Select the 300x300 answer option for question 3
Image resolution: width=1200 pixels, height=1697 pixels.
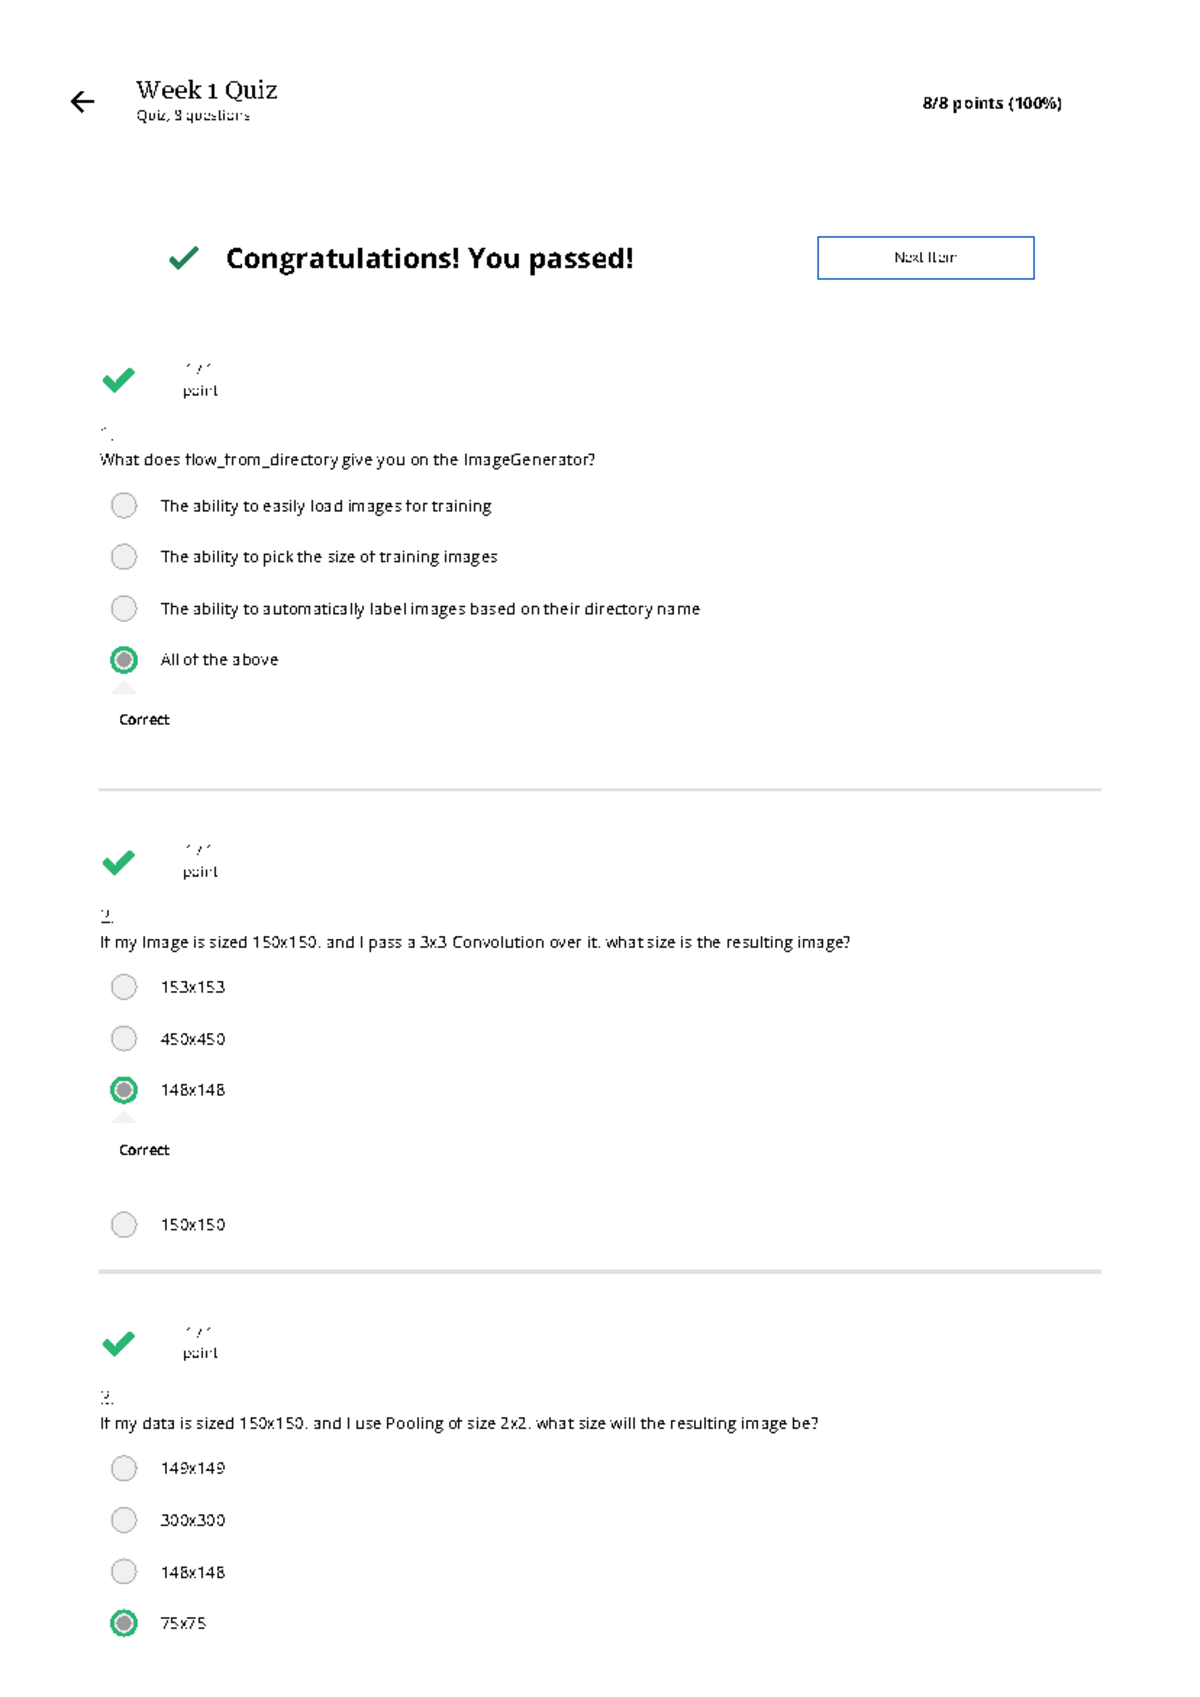(x=123, y=1520)
